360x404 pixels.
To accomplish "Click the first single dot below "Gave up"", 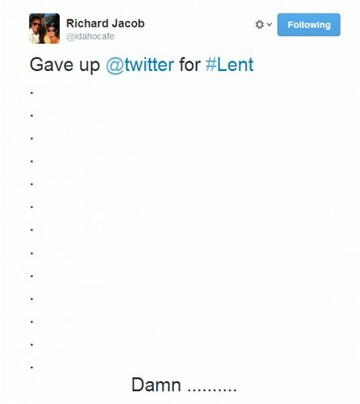I will 32,93.
